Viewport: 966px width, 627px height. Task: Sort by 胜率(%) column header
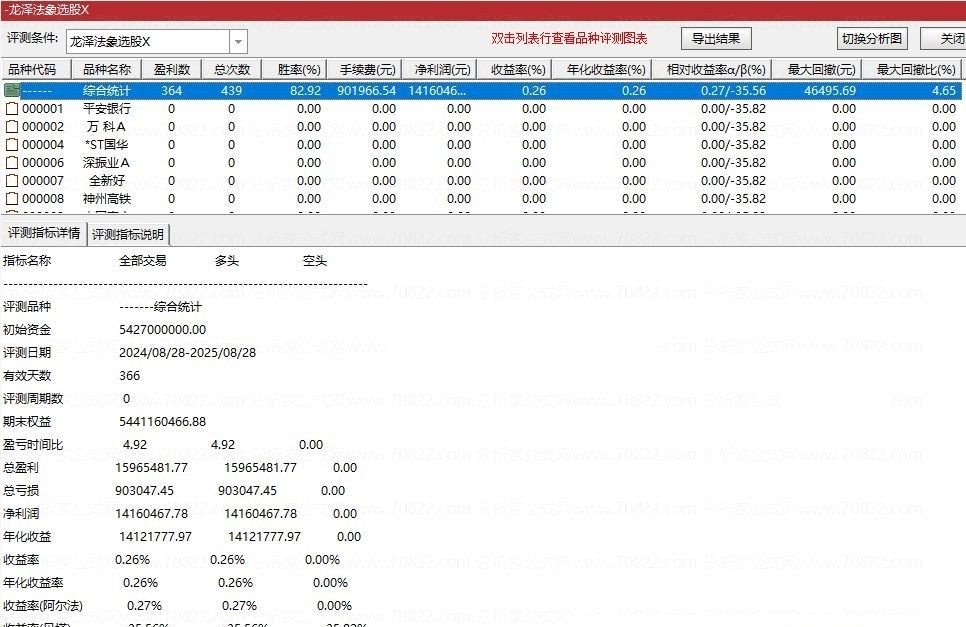pos(294,70)
